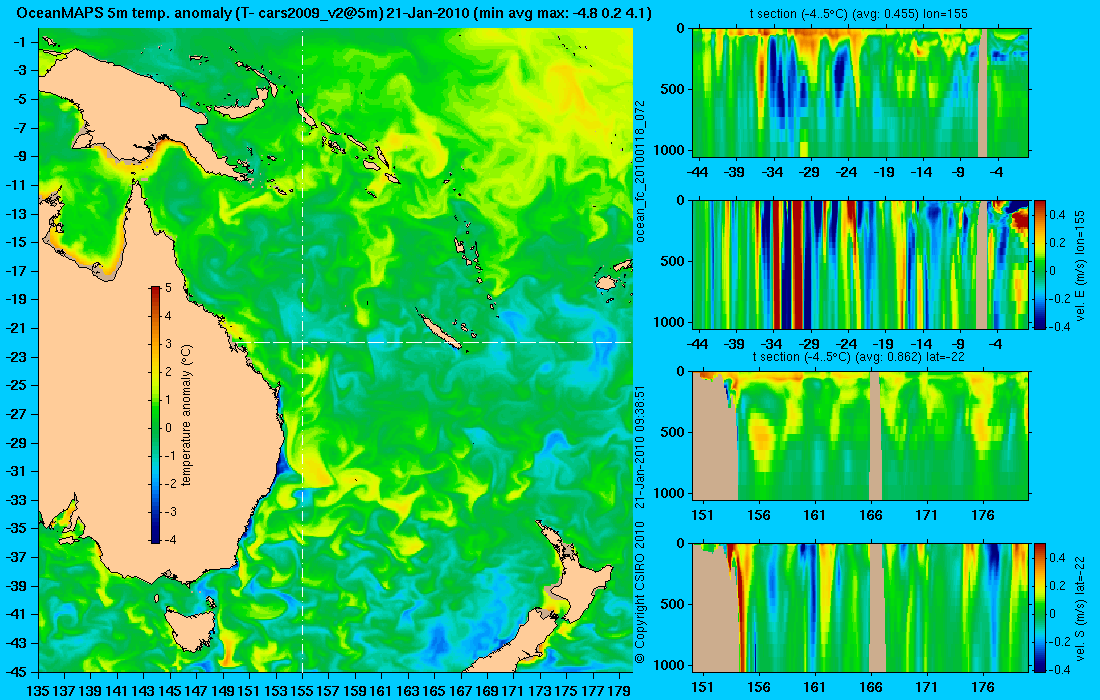
Task: Click the '21-Jan-2010 09:38:51' timestamp
Action: tap(639, 446)
